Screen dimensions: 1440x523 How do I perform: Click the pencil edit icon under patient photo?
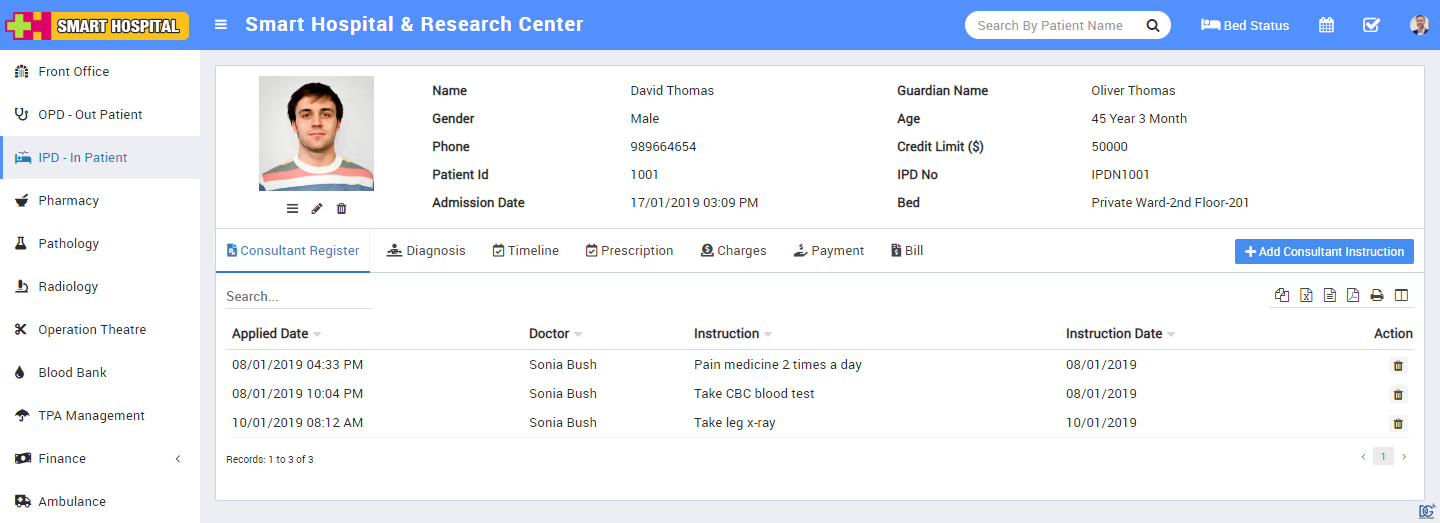click(x=317, y=208)
